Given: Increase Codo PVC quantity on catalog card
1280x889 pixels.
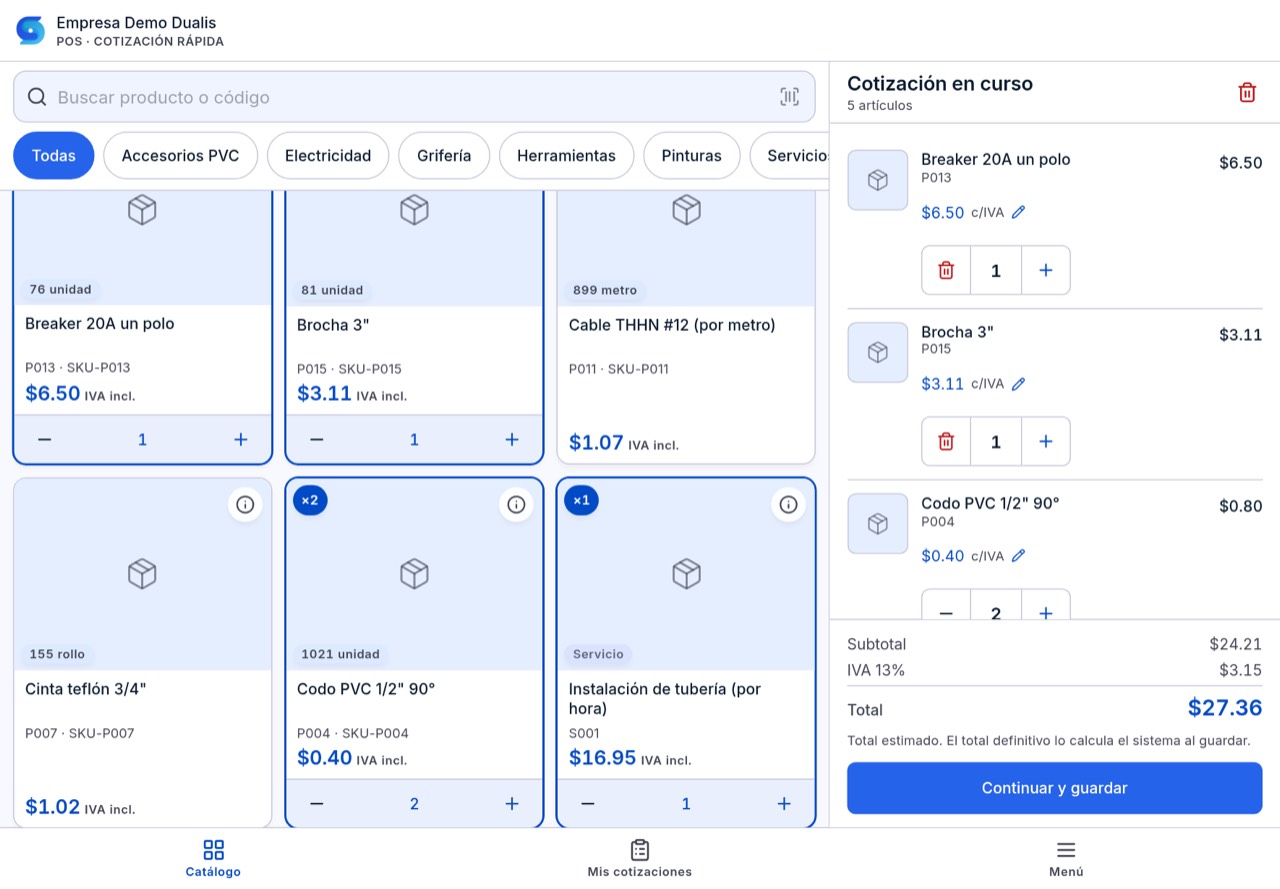Looking at the screenshot, I should (x=512, y=804).
